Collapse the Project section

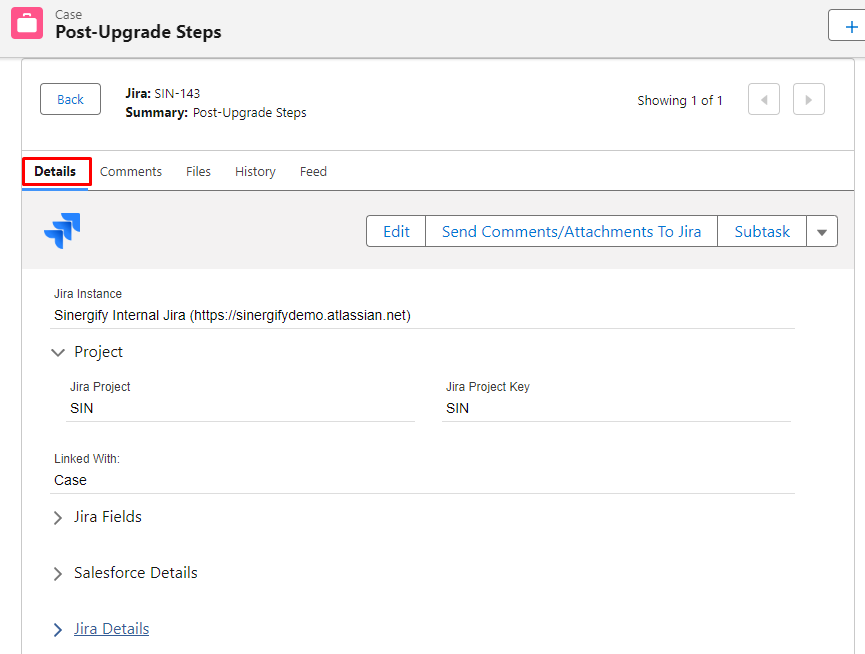pos(58,352)
